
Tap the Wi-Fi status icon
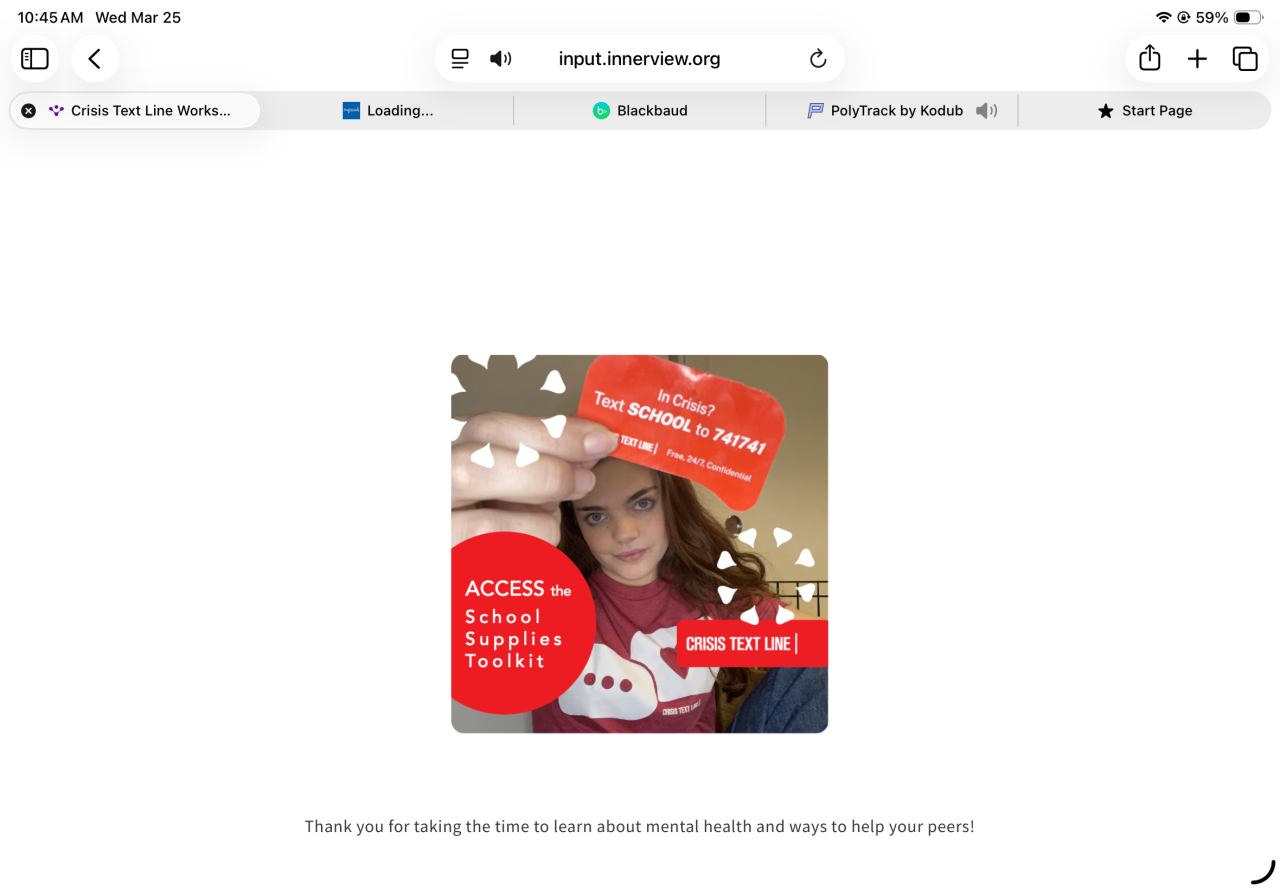pos(1163,18)
